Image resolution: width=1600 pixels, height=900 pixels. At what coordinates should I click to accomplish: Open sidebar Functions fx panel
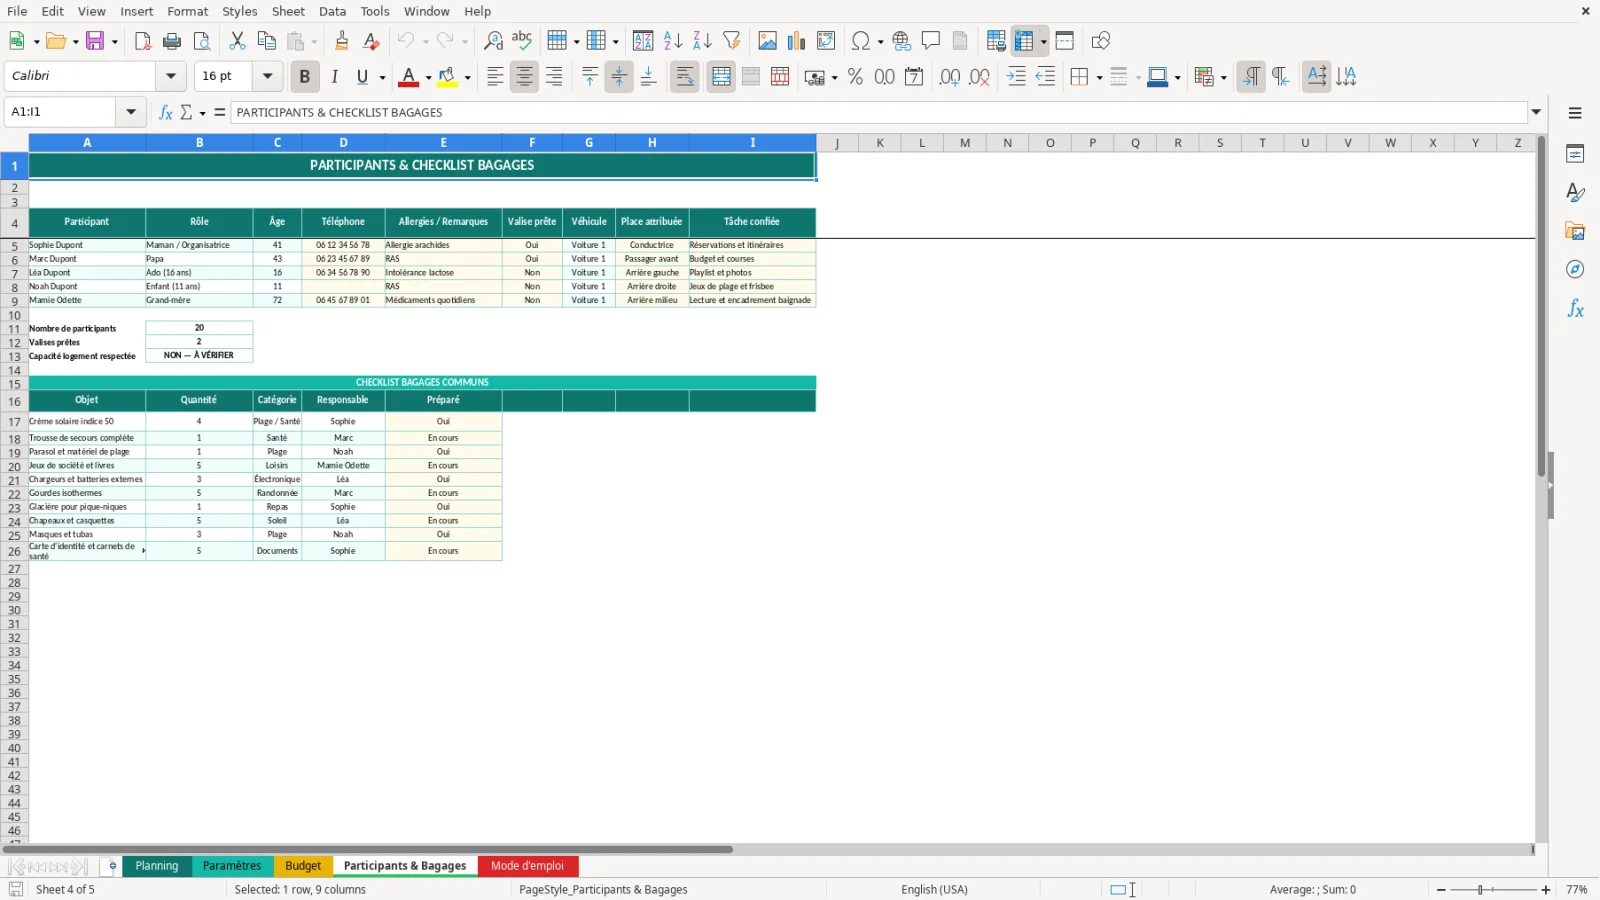click(x=1575, y=309)
